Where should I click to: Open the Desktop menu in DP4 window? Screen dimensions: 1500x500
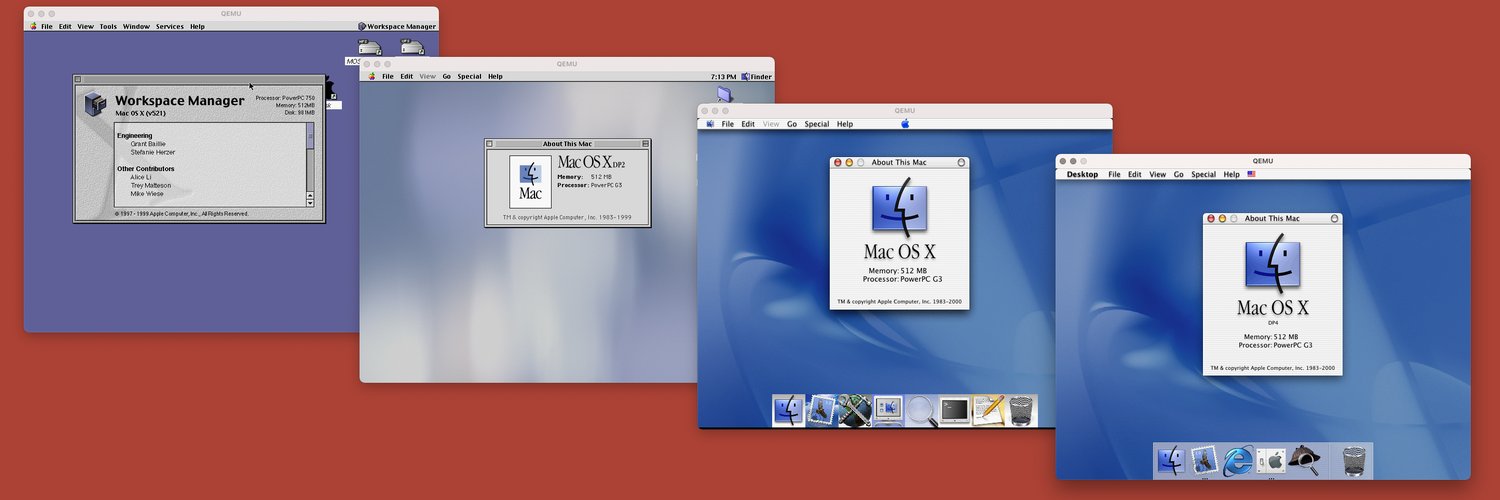coord(1082,174)
